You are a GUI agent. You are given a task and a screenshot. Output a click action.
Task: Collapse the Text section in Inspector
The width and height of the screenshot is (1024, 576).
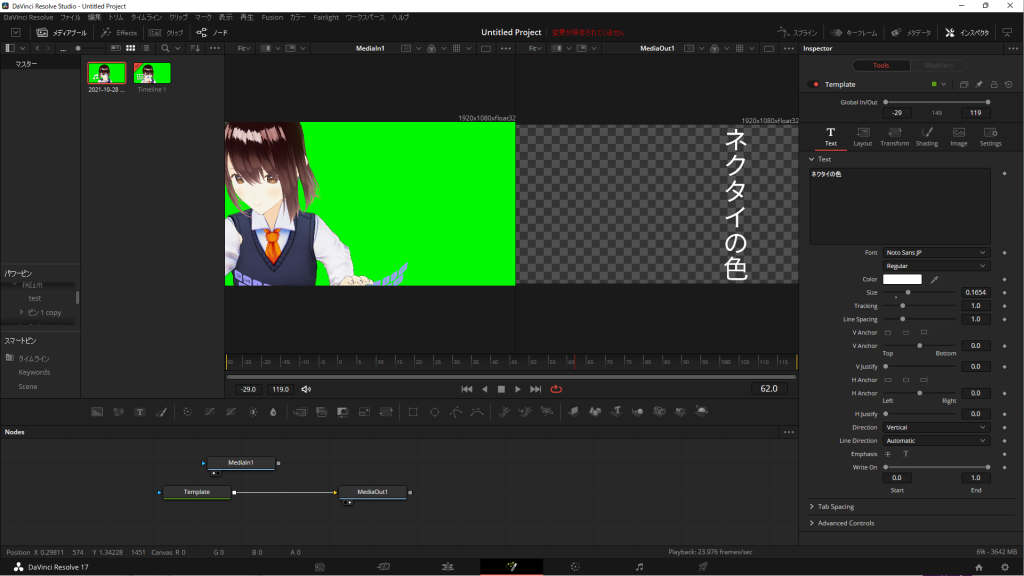[812, 159]
